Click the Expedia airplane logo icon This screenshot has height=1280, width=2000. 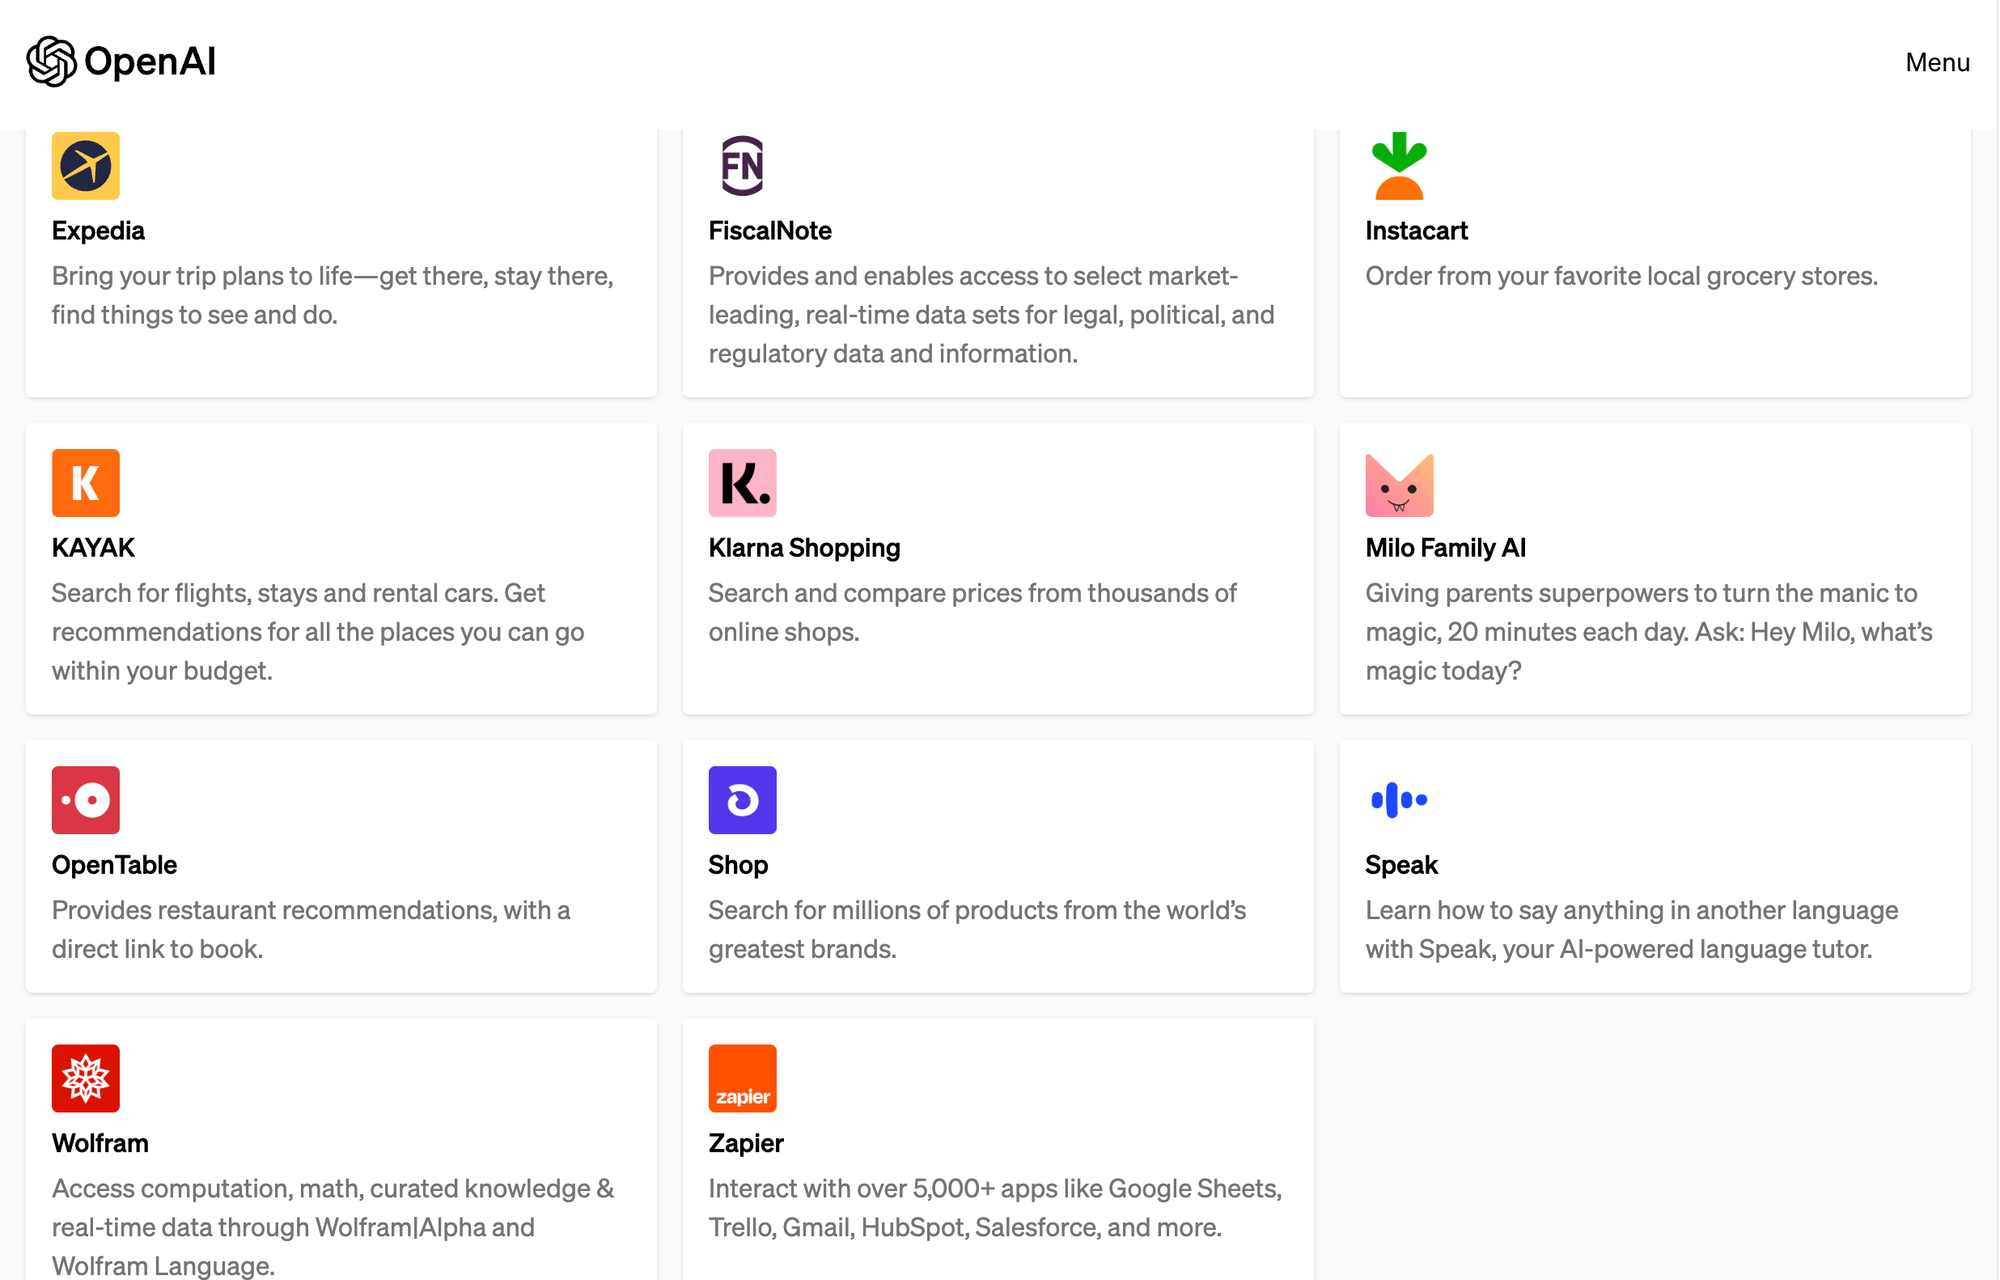pos(85,166)
